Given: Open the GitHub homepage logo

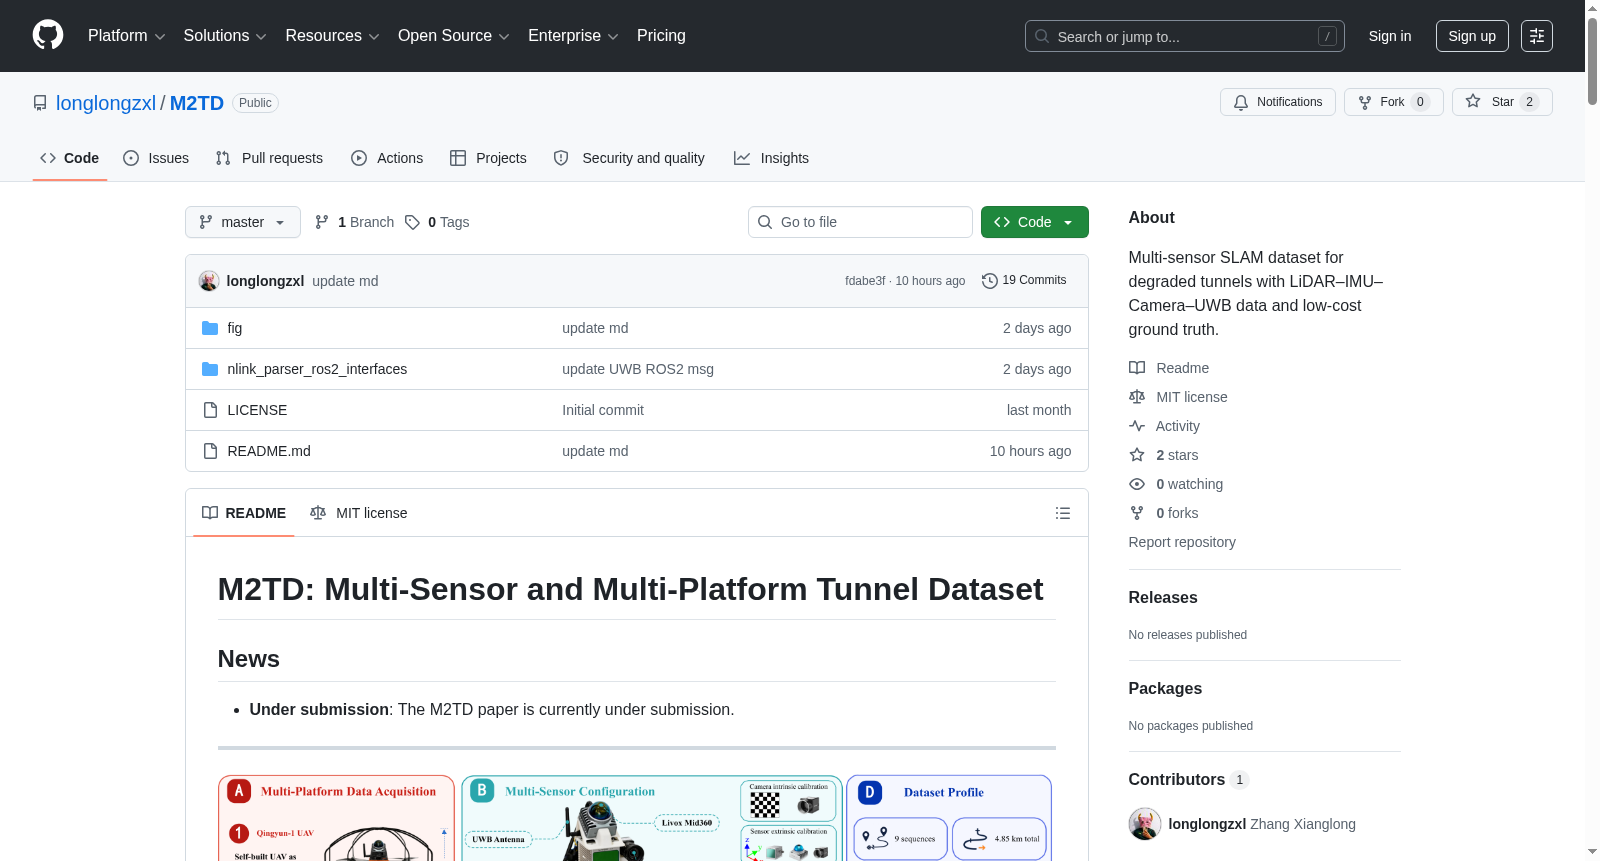Looking at the screenshot, I should coord(48,36).
